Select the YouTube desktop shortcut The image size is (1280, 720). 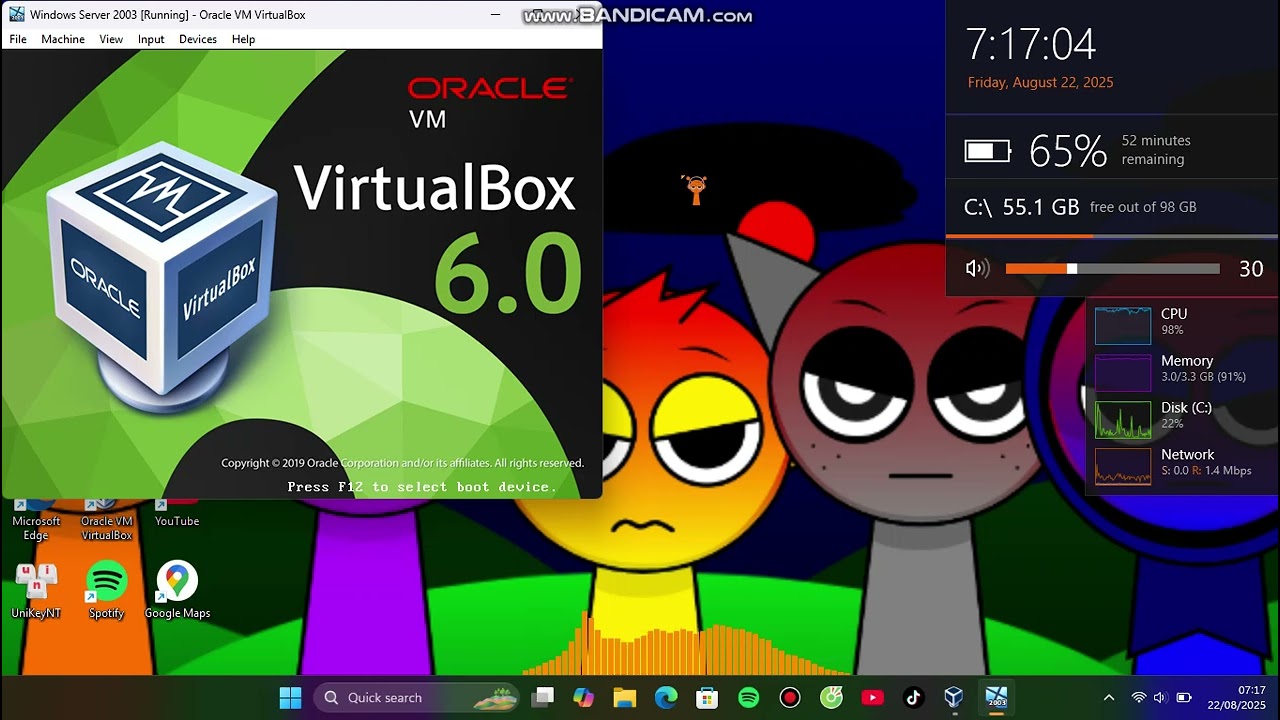[177, 514]
